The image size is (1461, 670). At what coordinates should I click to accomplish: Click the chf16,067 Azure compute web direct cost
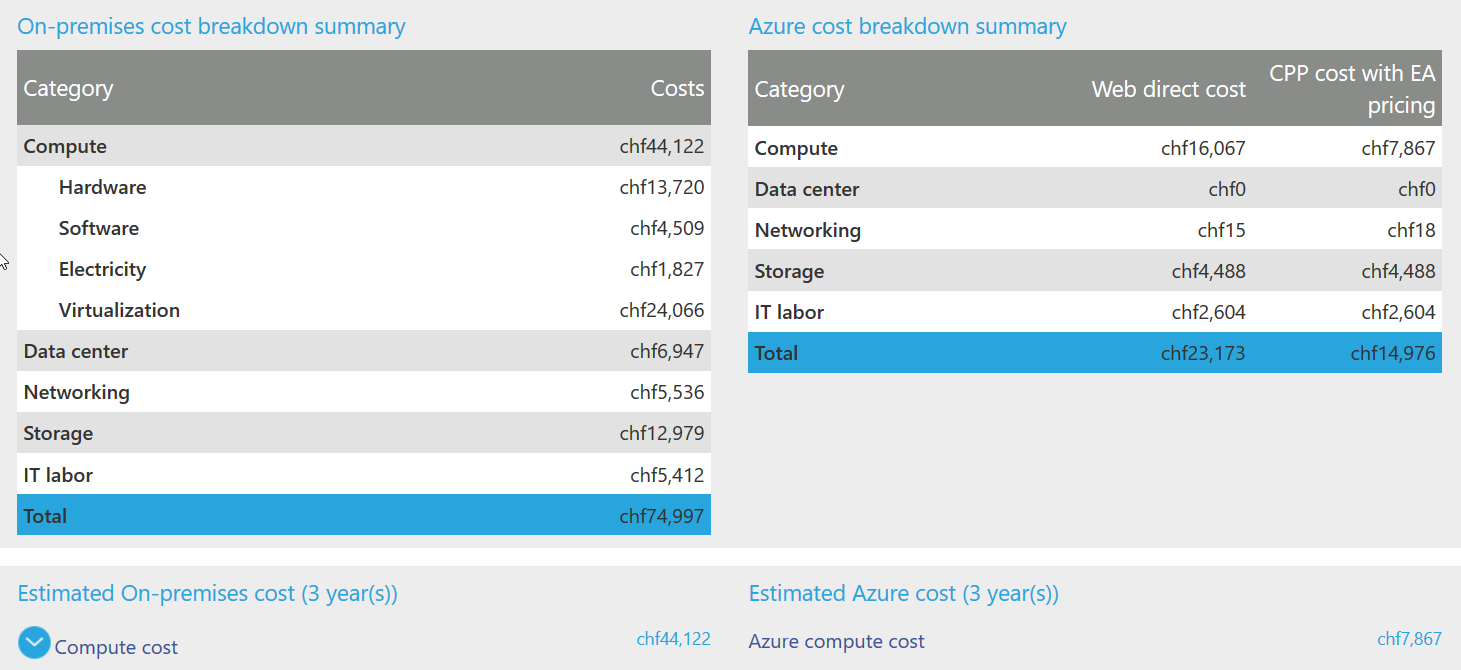pyautogui.click(x=1203, y=148)
